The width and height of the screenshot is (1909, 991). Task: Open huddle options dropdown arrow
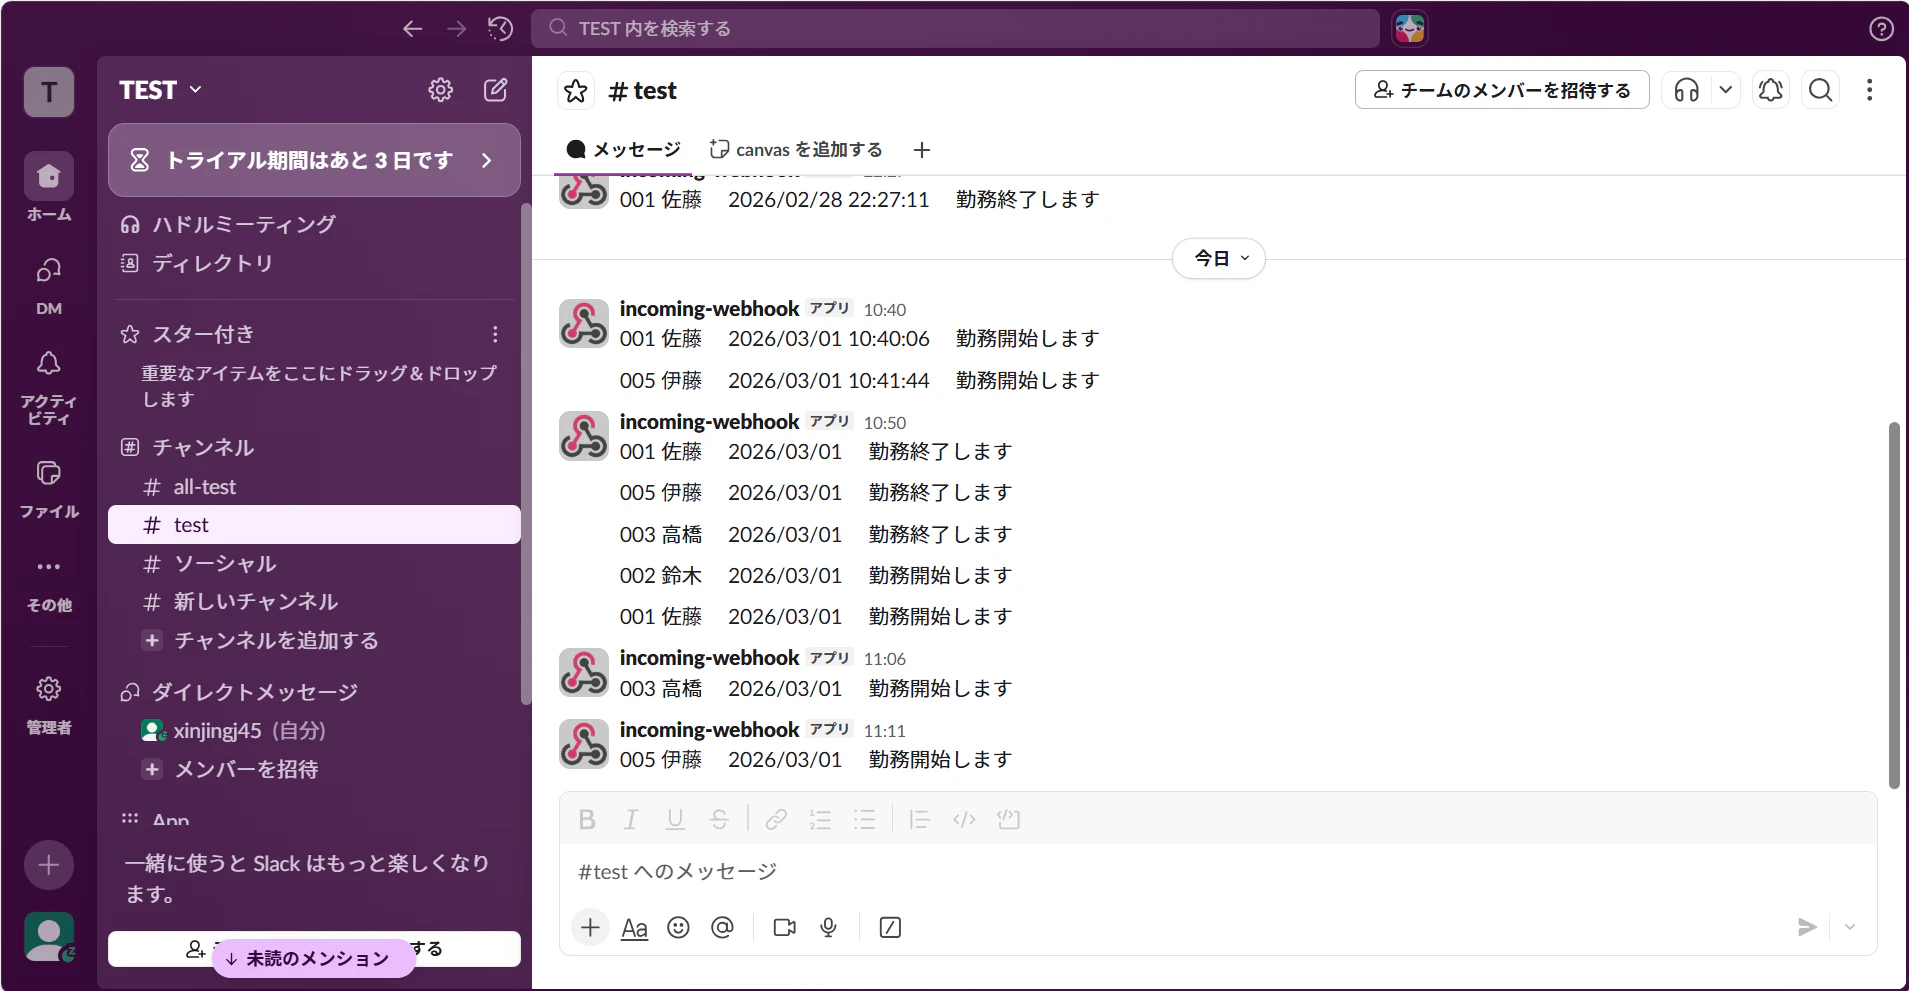point(1725,90)
